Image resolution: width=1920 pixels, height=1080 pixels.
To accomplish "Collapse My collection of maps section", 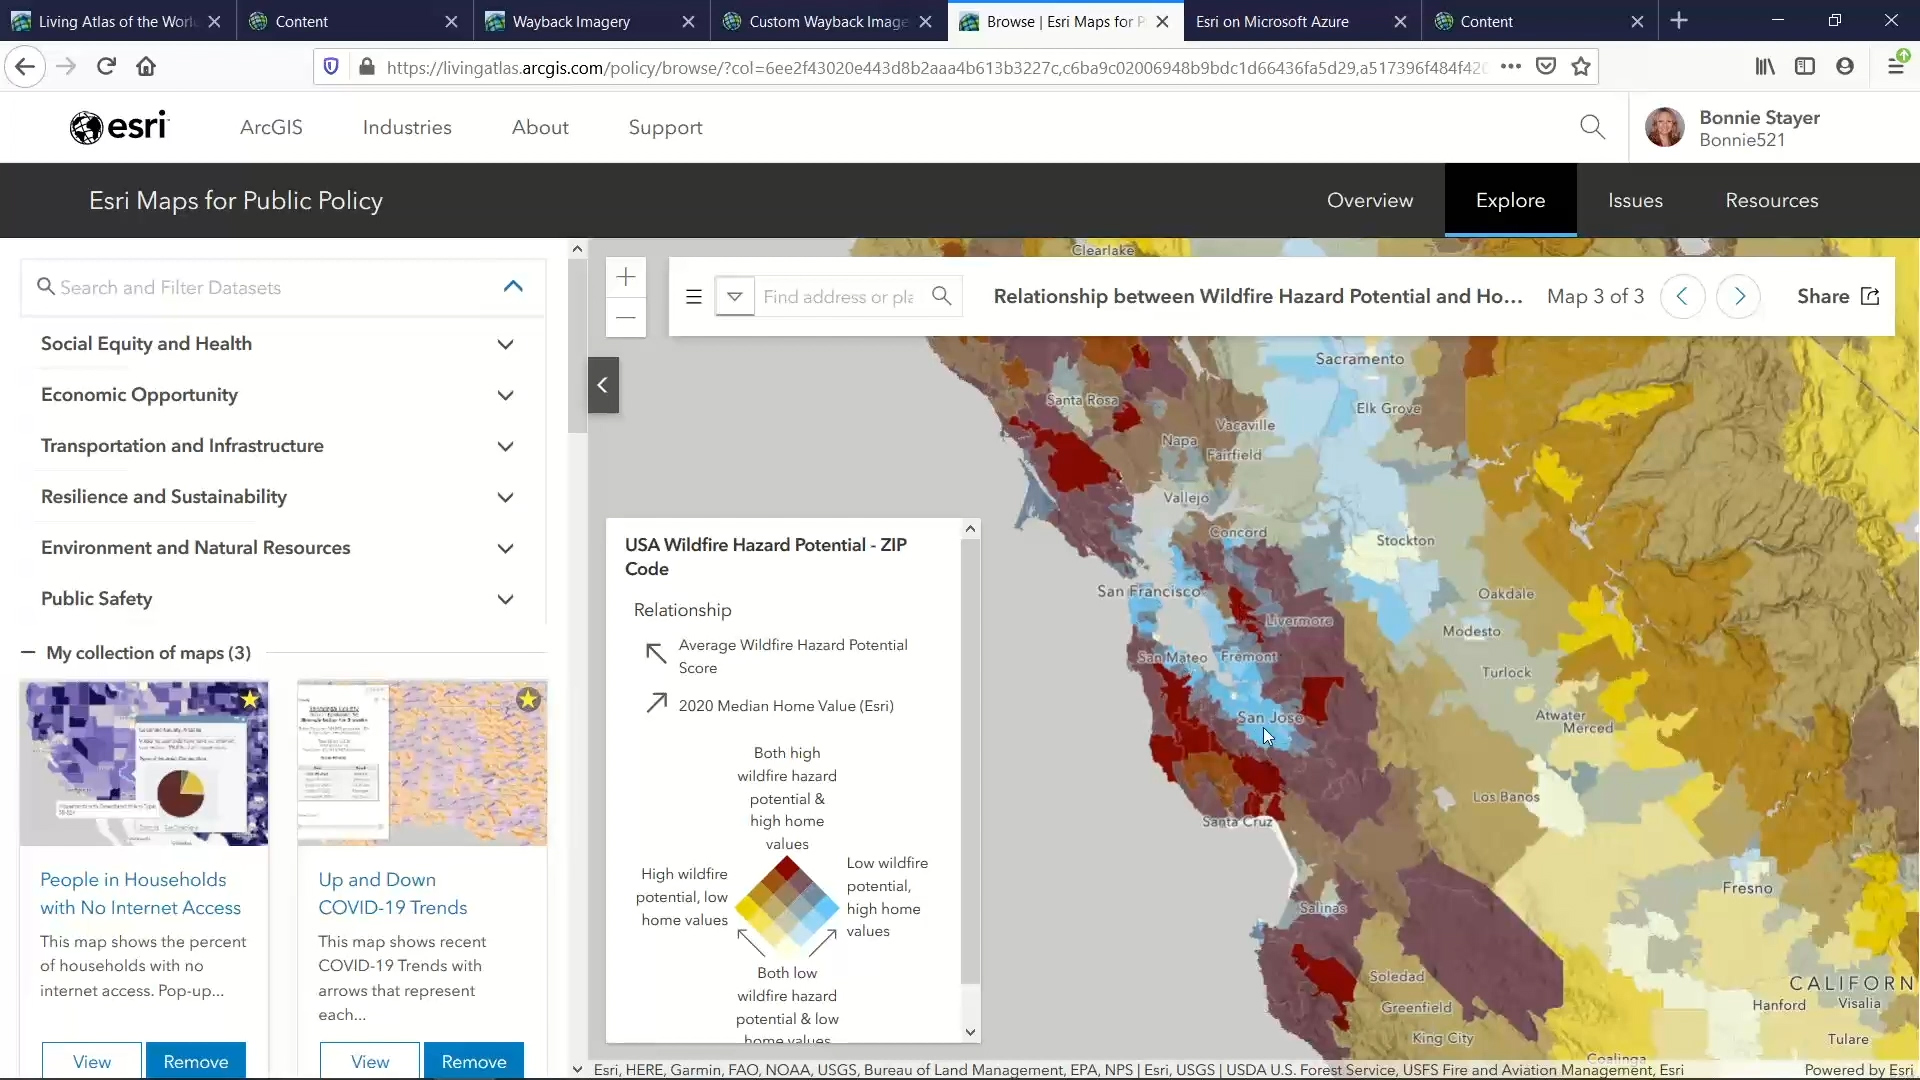I will point(28,653).
